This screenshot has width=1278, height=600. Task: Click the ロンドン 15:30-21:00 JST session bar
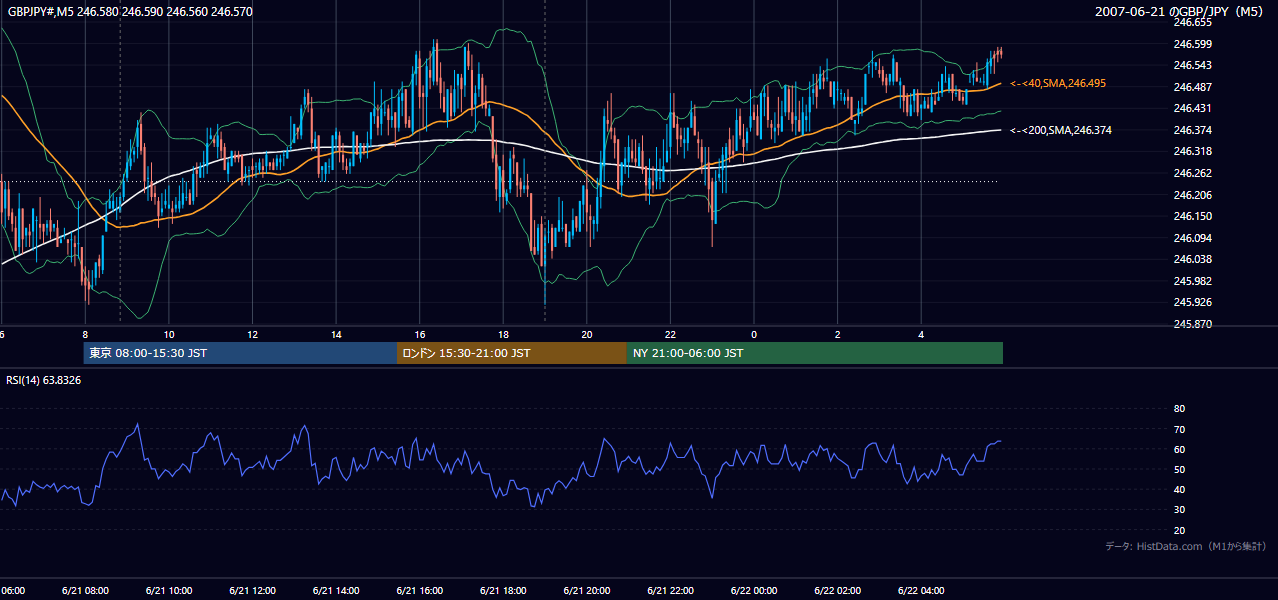512,353
